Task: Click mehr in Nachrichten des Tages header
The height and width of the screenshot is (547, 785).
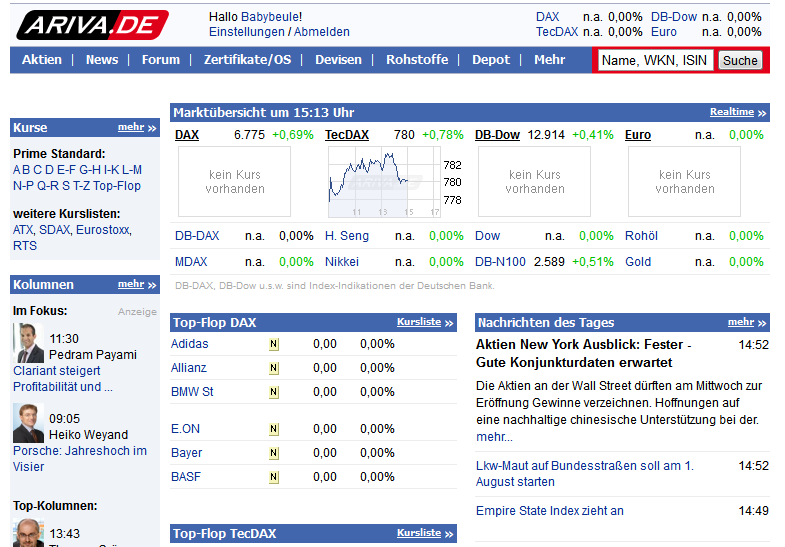Action: tap(740, 322)
